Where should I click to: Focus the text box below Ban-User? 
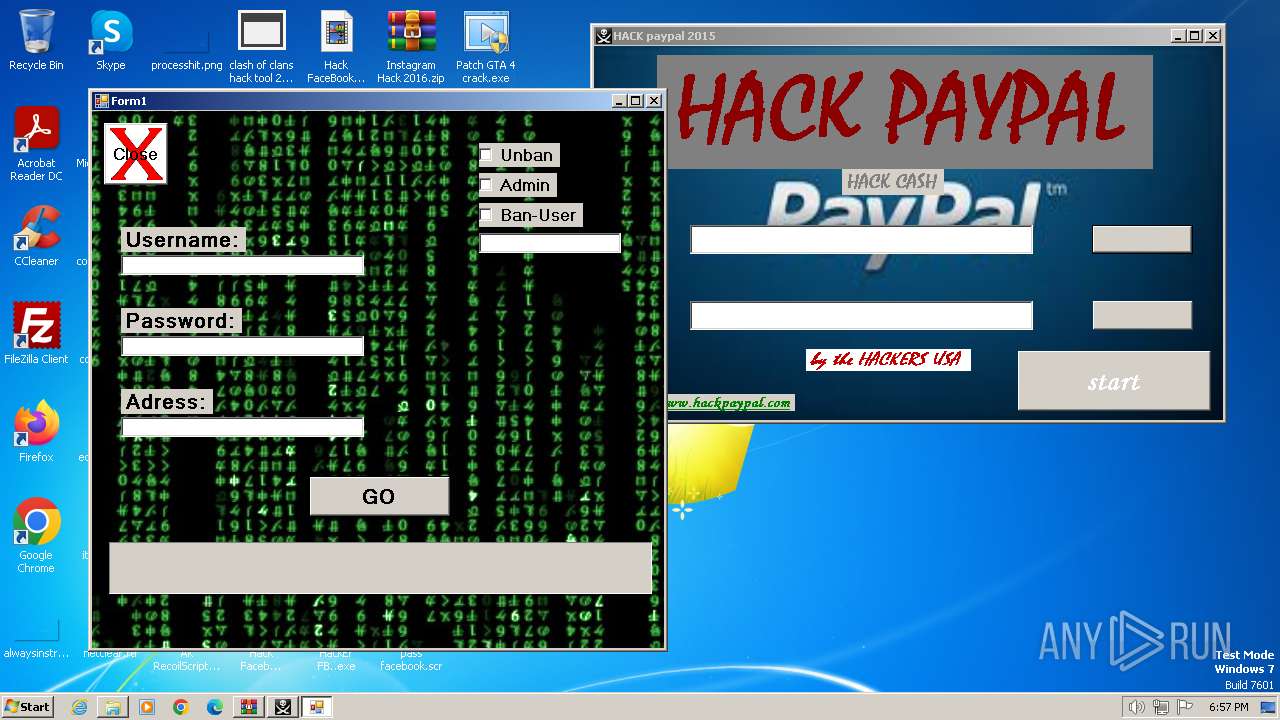coord(550,243)
